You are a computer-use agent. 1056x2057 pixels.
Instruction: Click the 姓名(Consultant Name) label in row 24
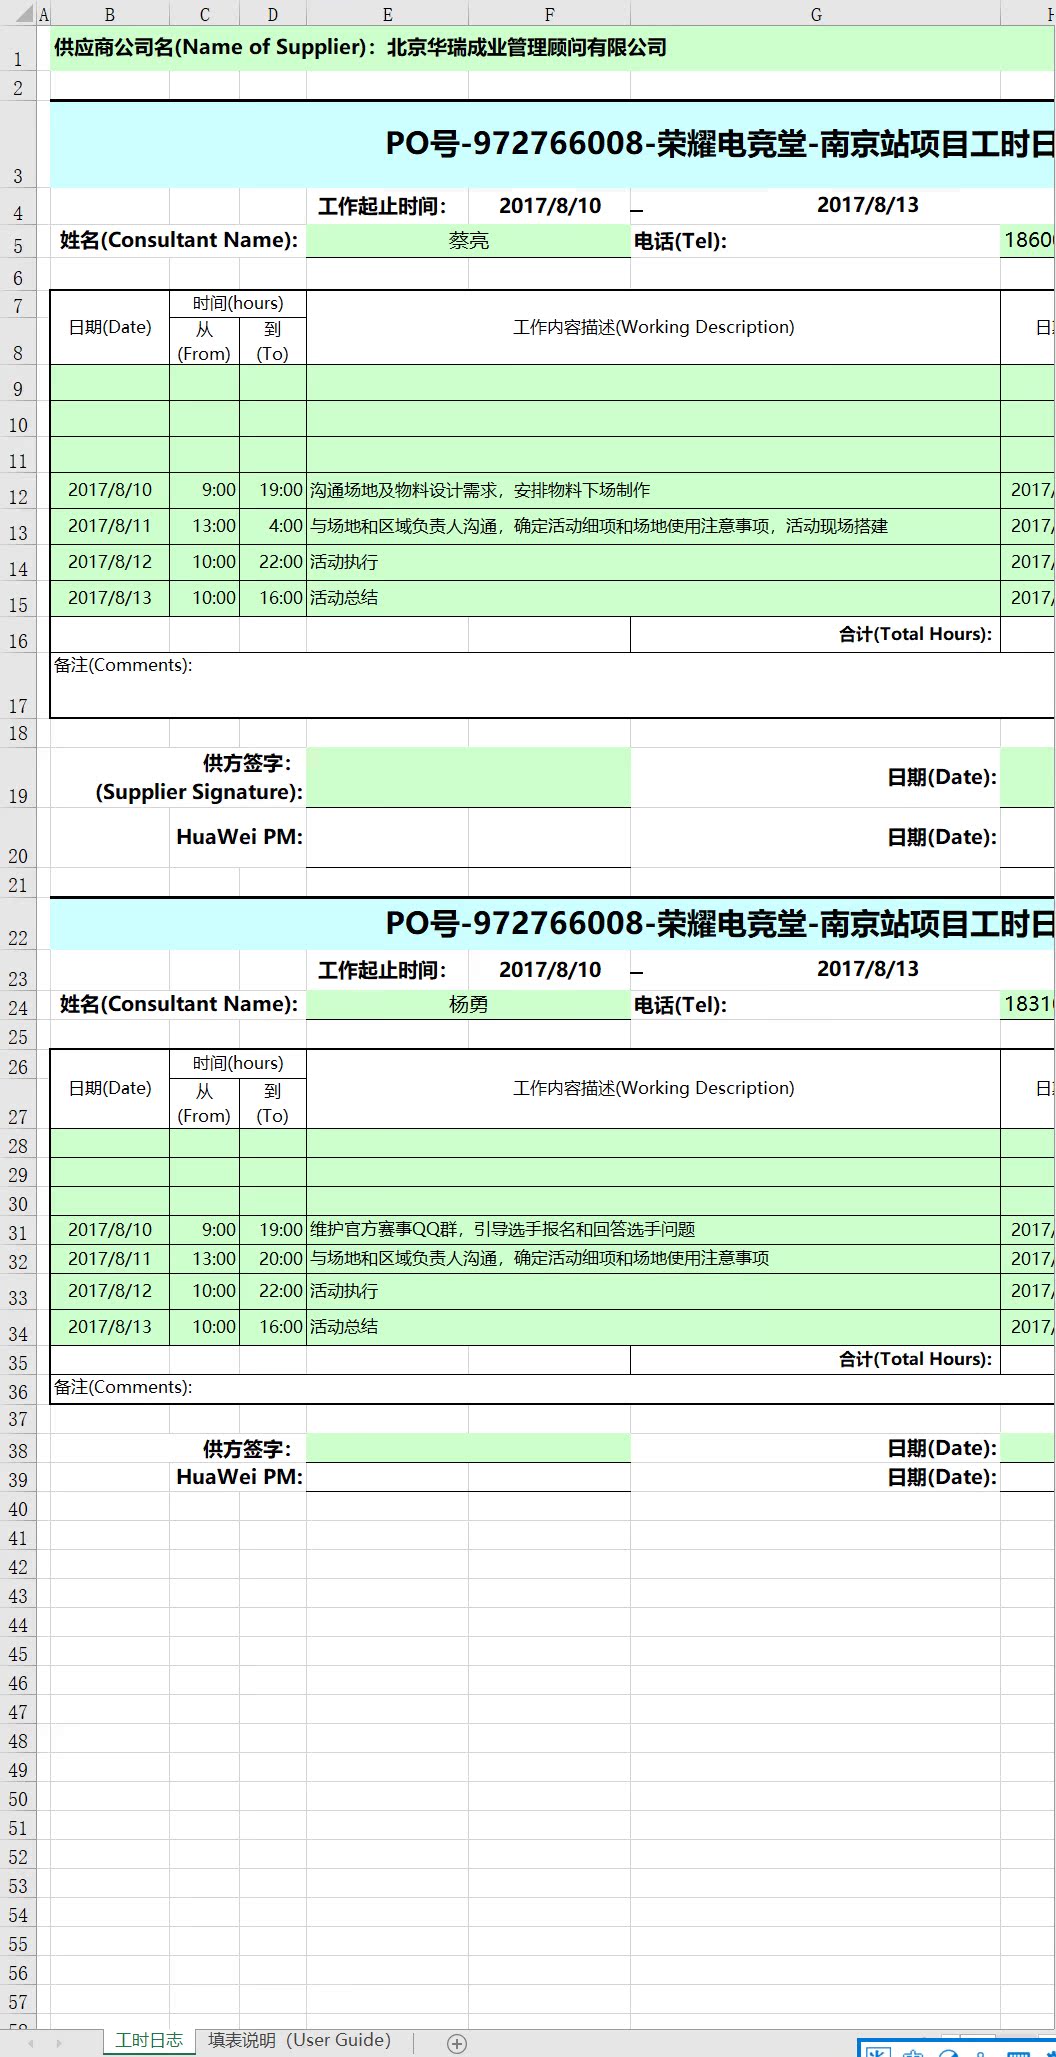click(179, 1004)
